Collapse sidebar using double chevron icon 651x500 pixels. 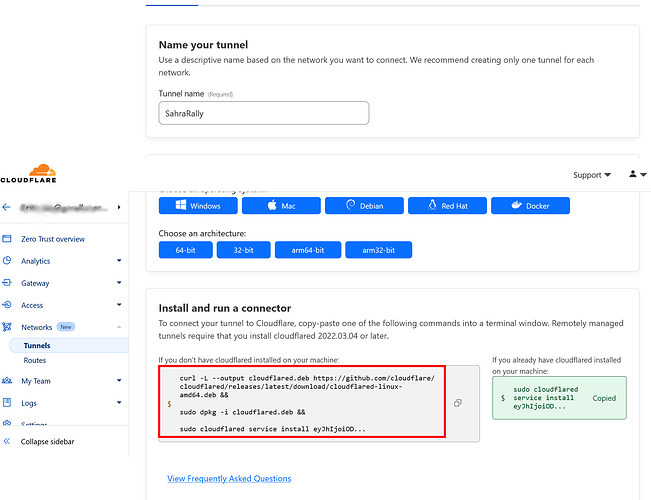click(x=7, y=441)
